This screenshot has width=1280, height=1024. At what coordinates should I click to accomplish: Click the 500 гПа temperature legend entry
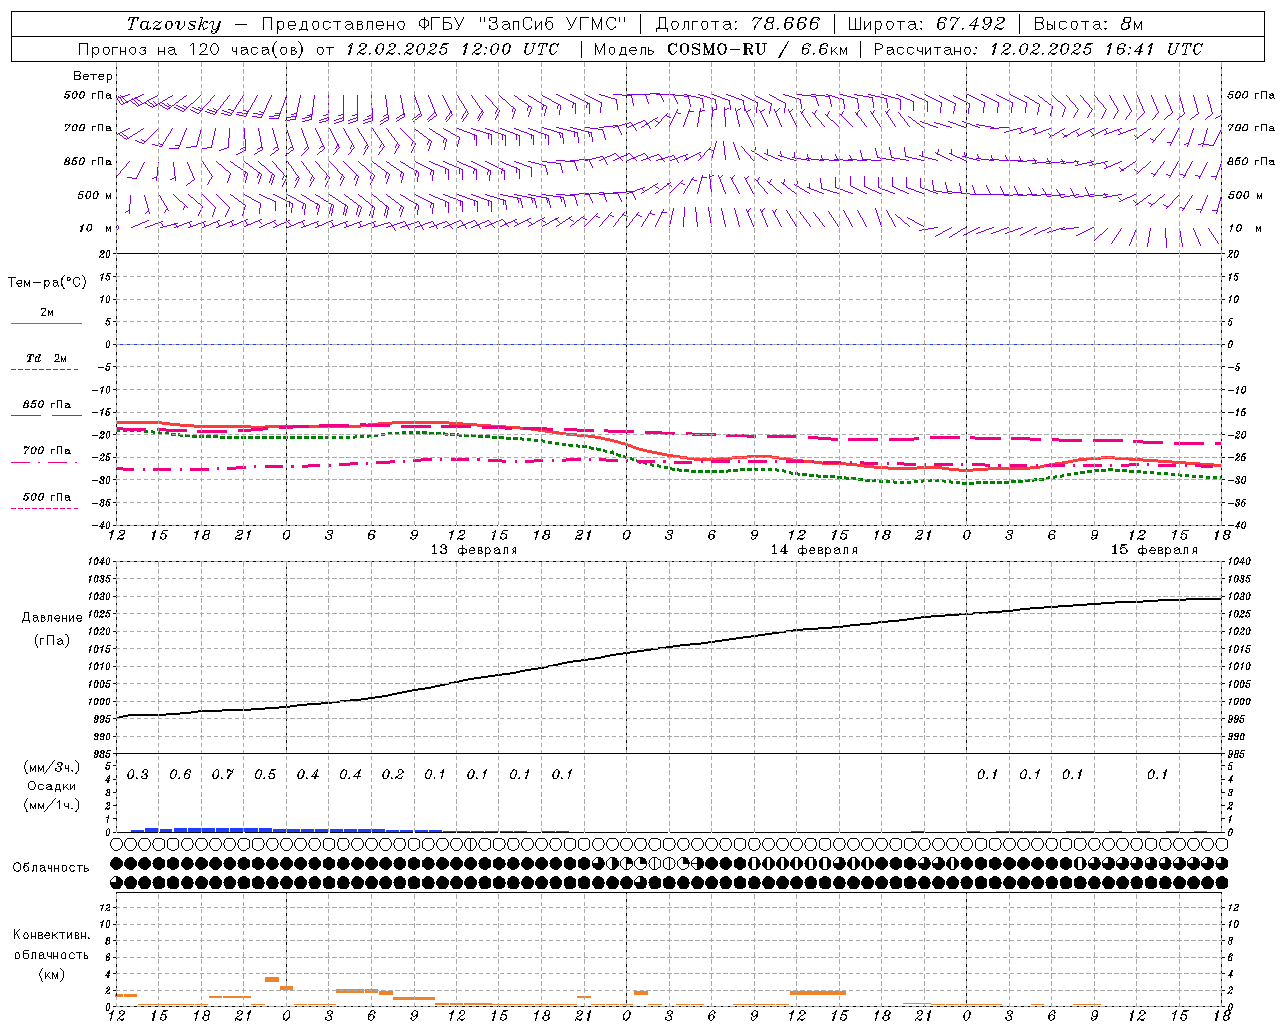pyautogui.click(x=47, y=497)
